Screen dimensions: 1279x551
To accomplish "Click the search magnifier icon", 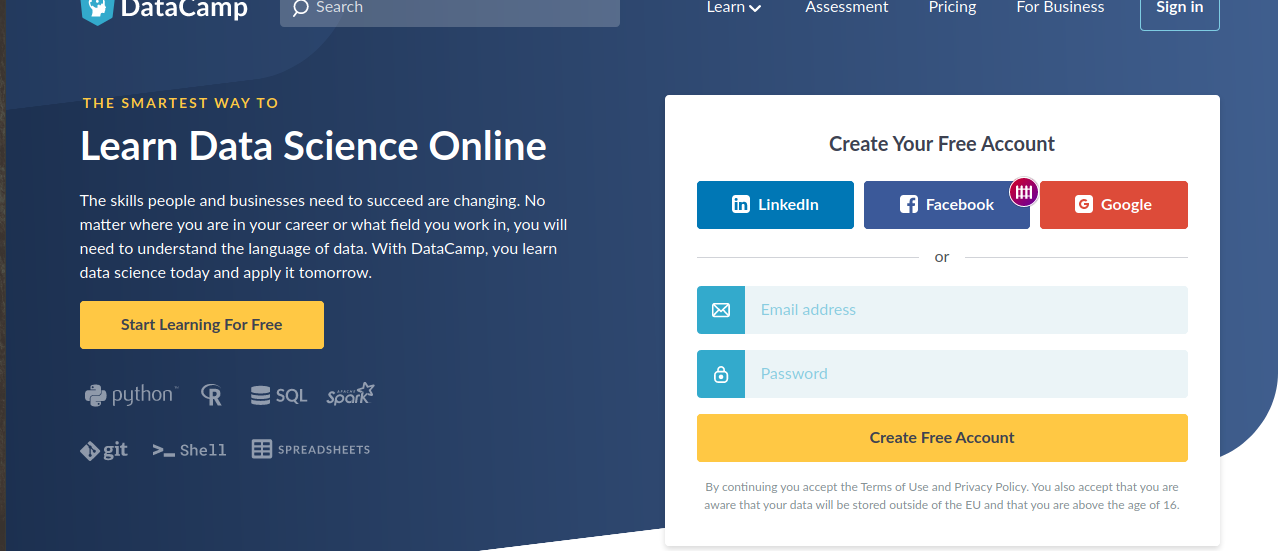I will pyautogui.click(x=301, y=8).
